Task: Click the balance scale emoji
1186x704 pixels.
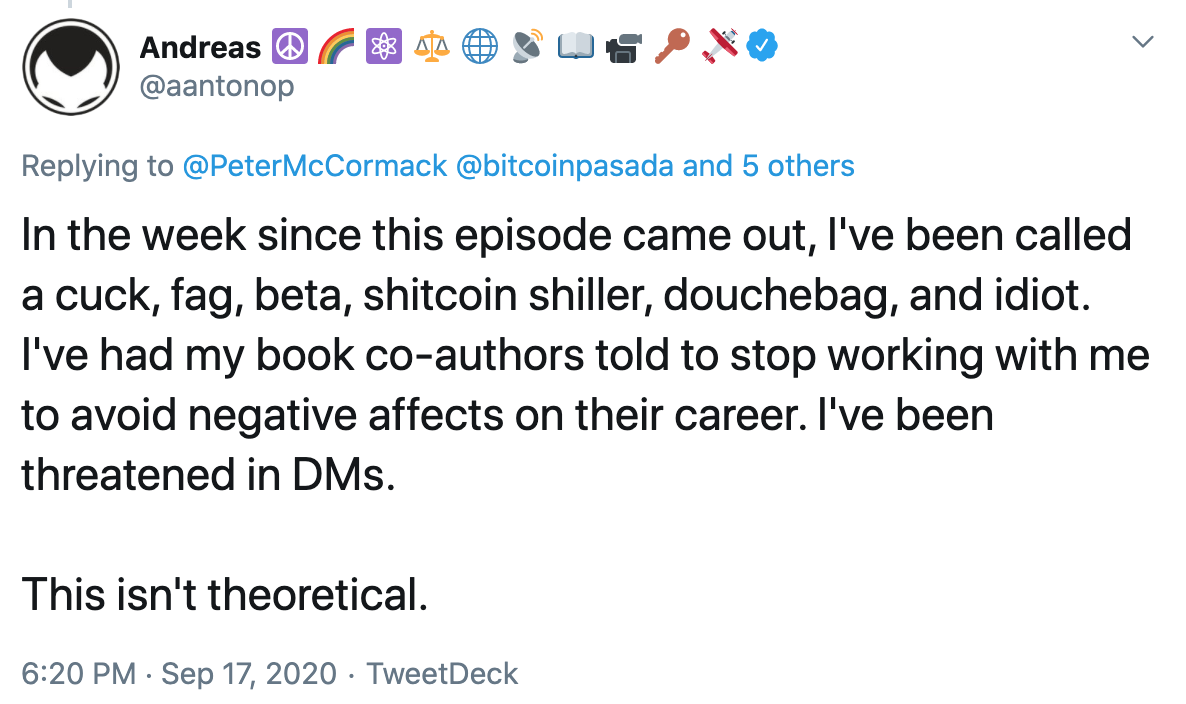Action: 432,46
